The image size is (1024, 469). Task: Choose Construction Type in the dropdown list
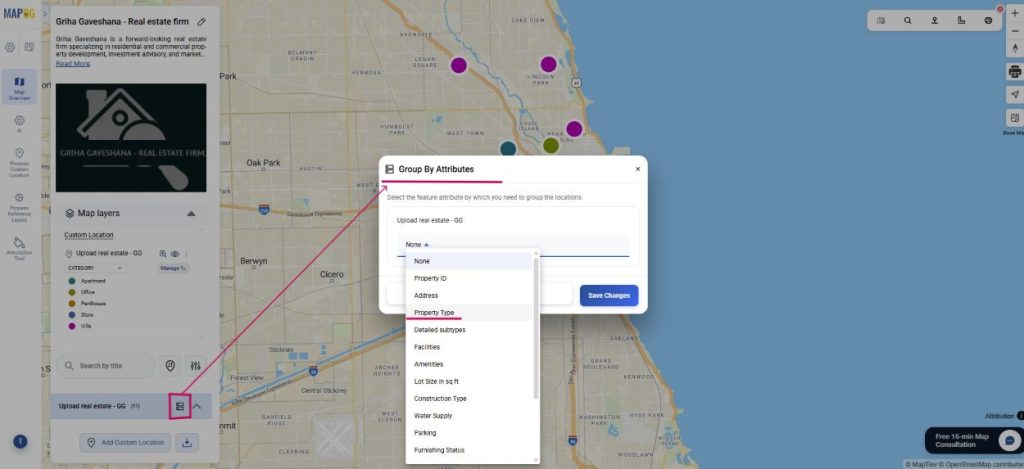tap(440, 399)
